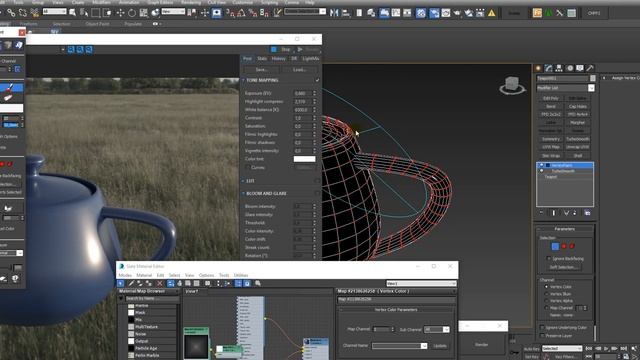Viewport: 640px width, 360px height.
Task: Activate Select and Rotate tool
Action: (132, 13)
